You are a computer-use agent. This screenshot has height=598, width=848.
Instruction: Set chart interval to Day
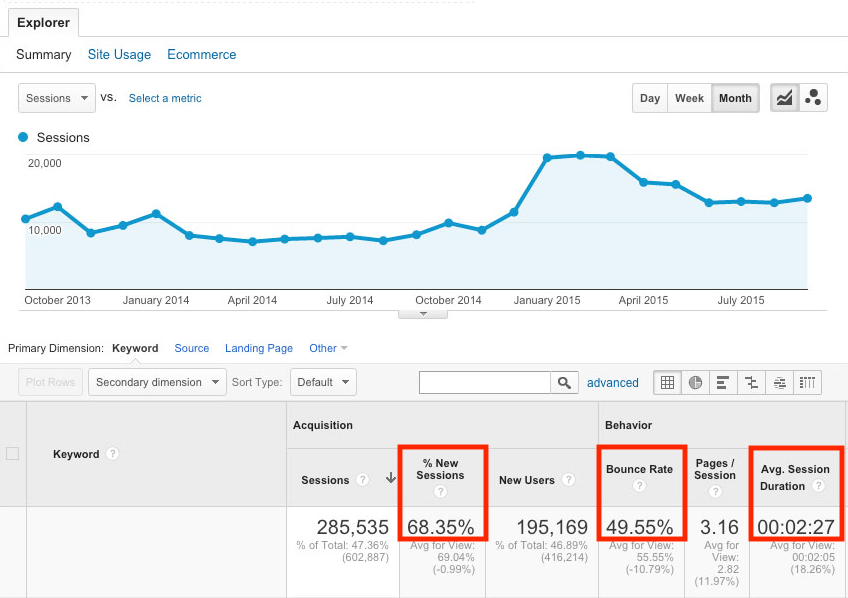click(650, 98)
